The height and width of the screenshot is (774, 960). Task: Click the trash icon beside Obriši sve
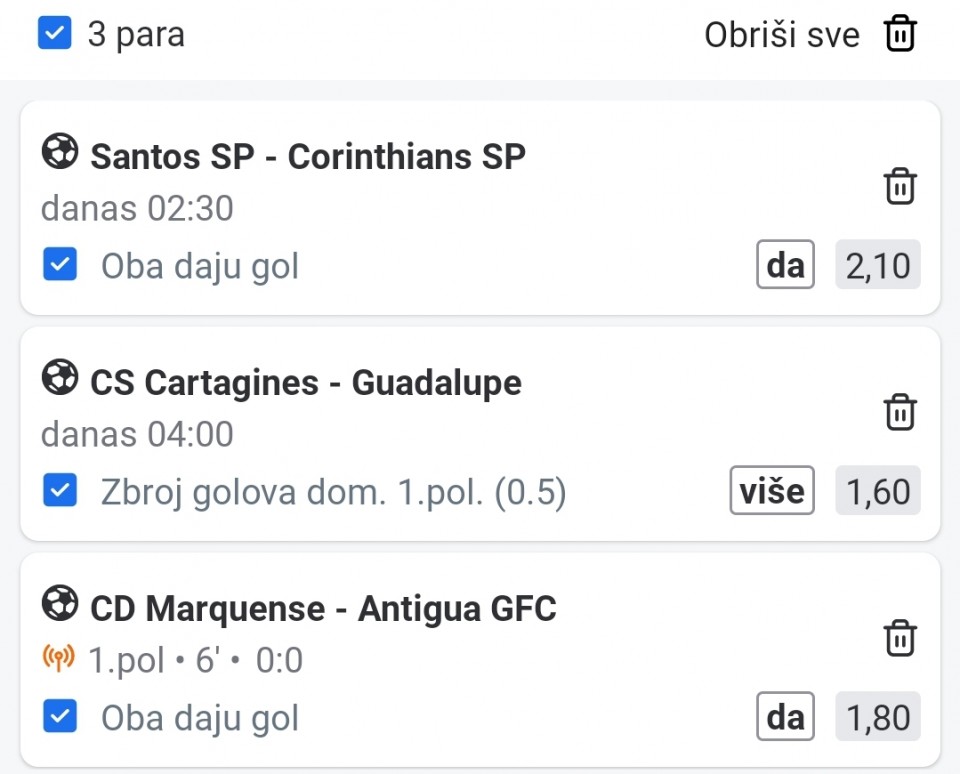click(x=900, y=34)
